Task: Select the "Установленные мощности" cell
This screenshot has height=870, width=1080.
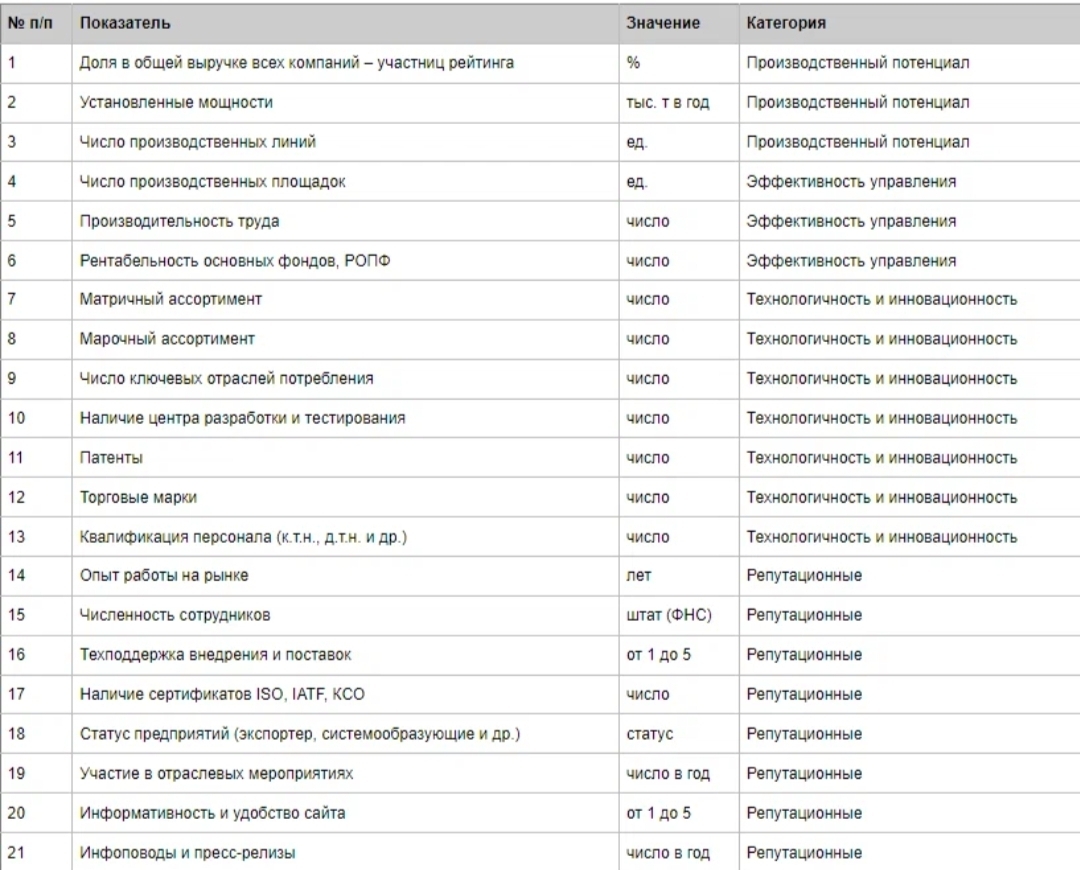Action: pyautogui.click(x=176, y=102)
